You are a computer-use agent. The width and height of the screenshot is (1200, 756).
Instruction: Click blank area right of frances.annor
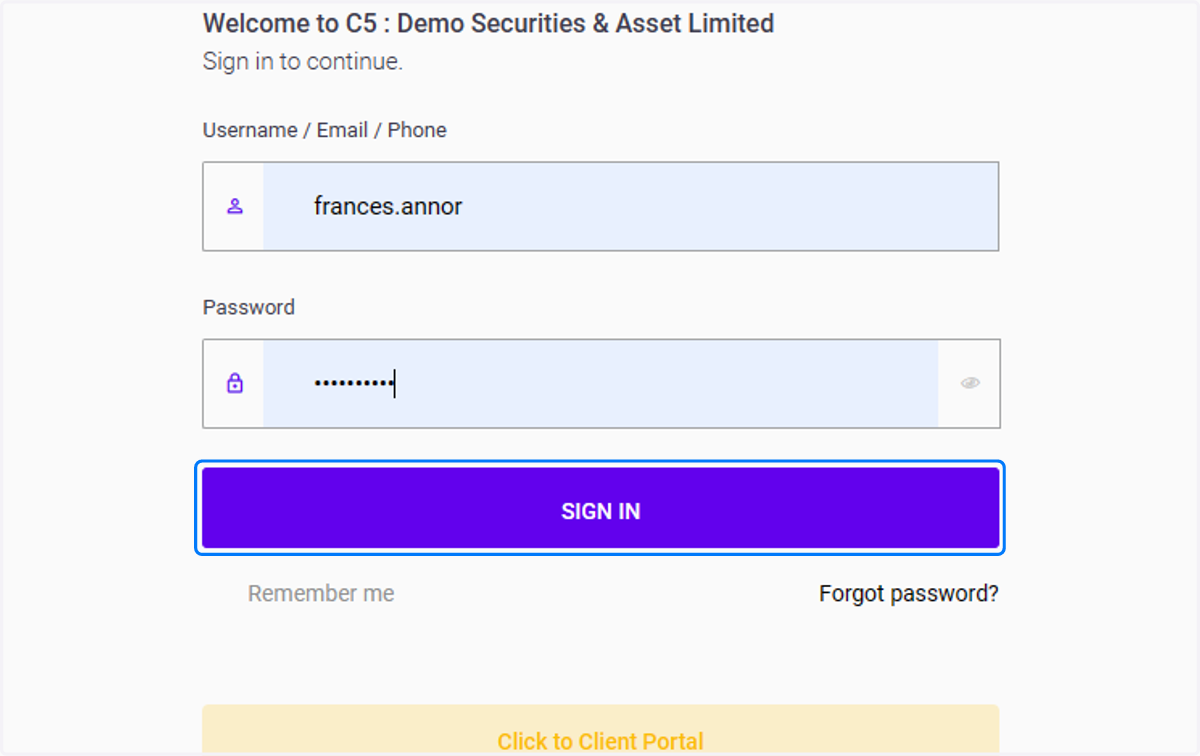(x=730, y=207)
